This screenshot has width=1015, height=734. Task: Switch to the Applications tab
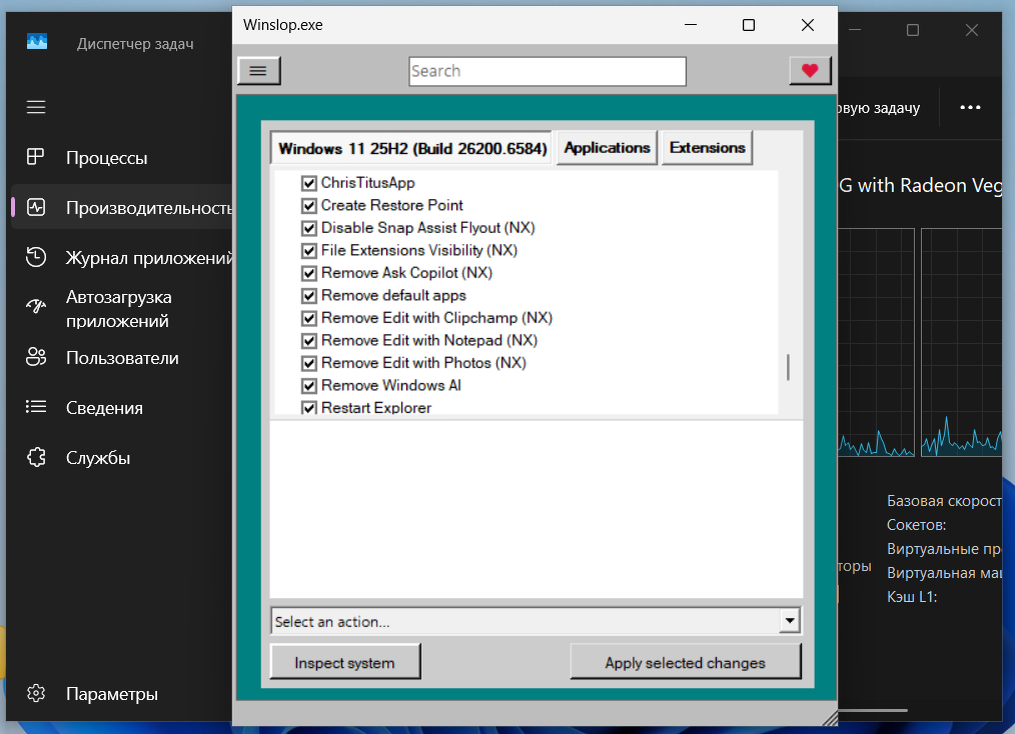tap(607, 148)
